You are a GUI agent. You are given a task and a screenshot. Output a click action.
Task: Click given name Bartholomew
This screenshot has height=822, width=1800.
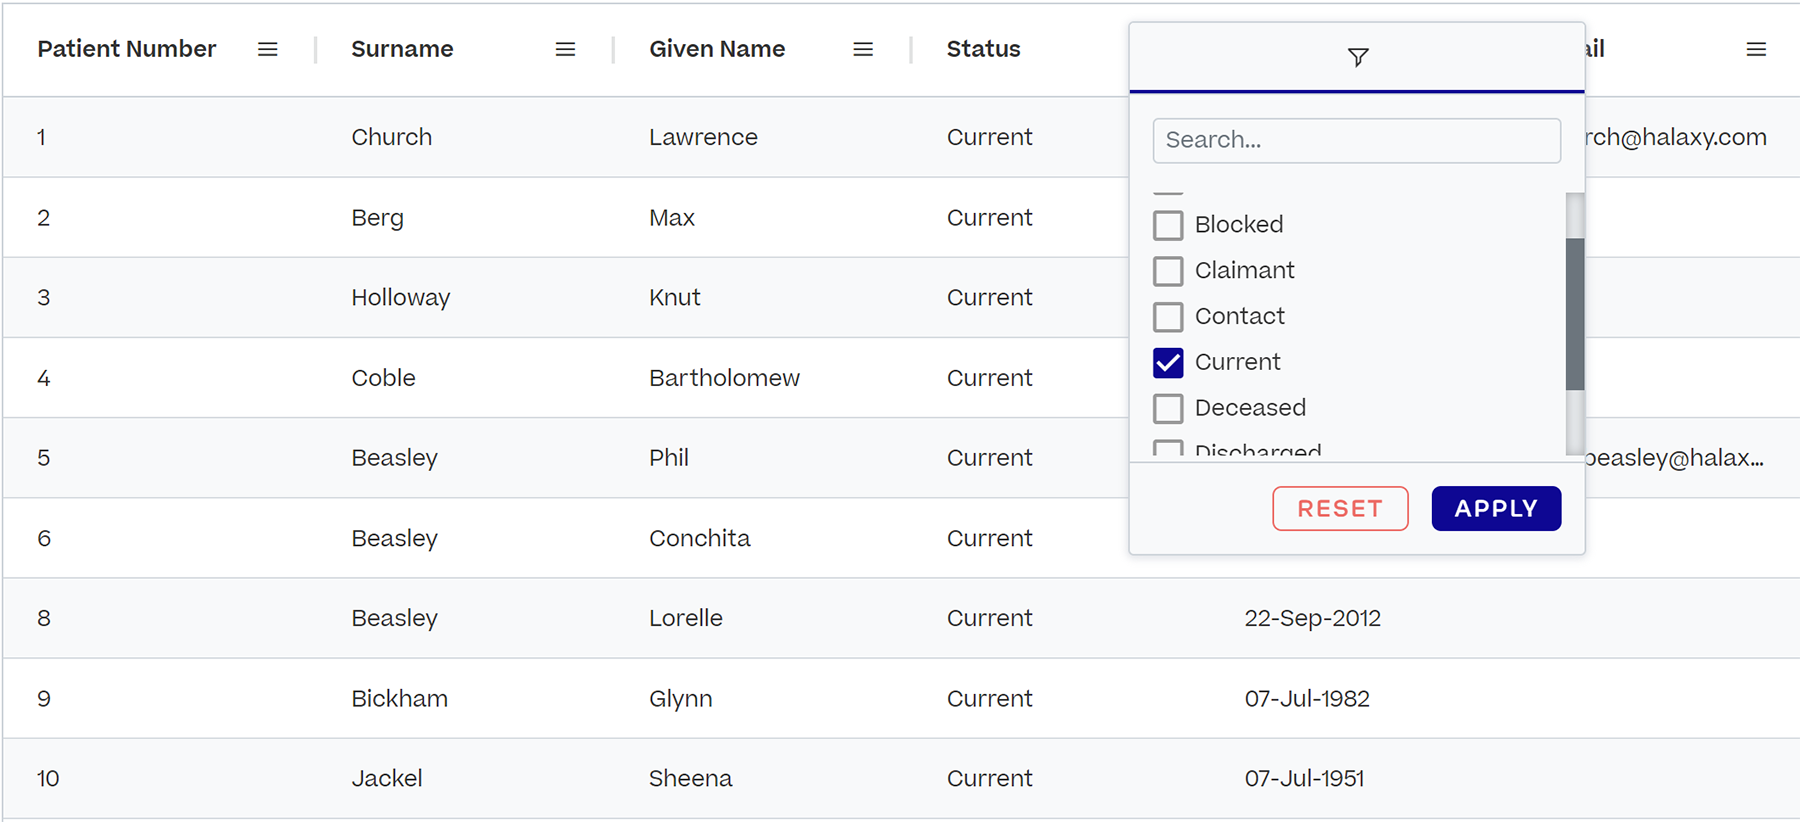(x=724, y=378)
